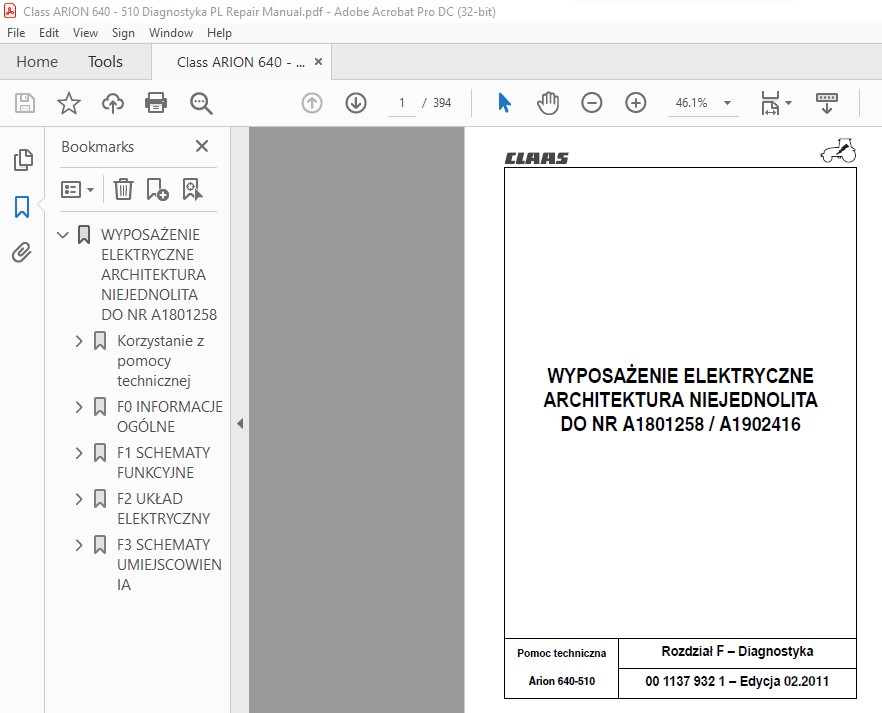The height and width of the screenshot is (713, 882).
Task: Open F1 SCHEMATY FUNKCYJNE bookmark
Action: pyautogui.click(x=164, y=463)
